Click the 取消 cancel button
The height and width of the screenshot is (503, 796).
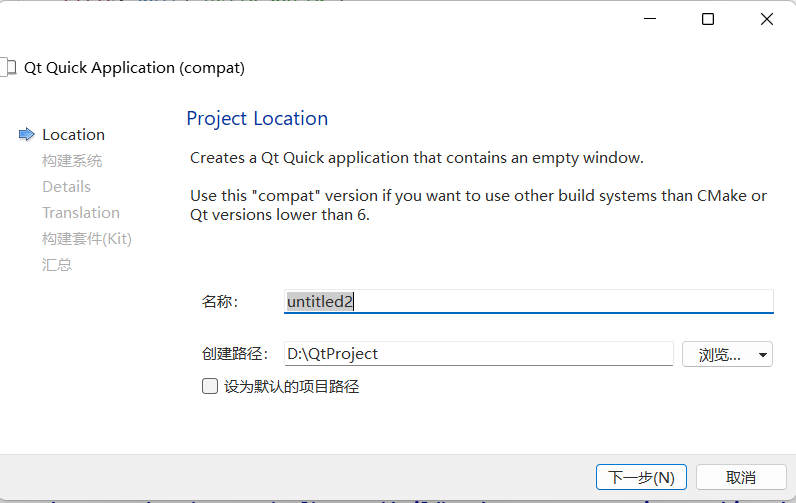tap(741, 477)
